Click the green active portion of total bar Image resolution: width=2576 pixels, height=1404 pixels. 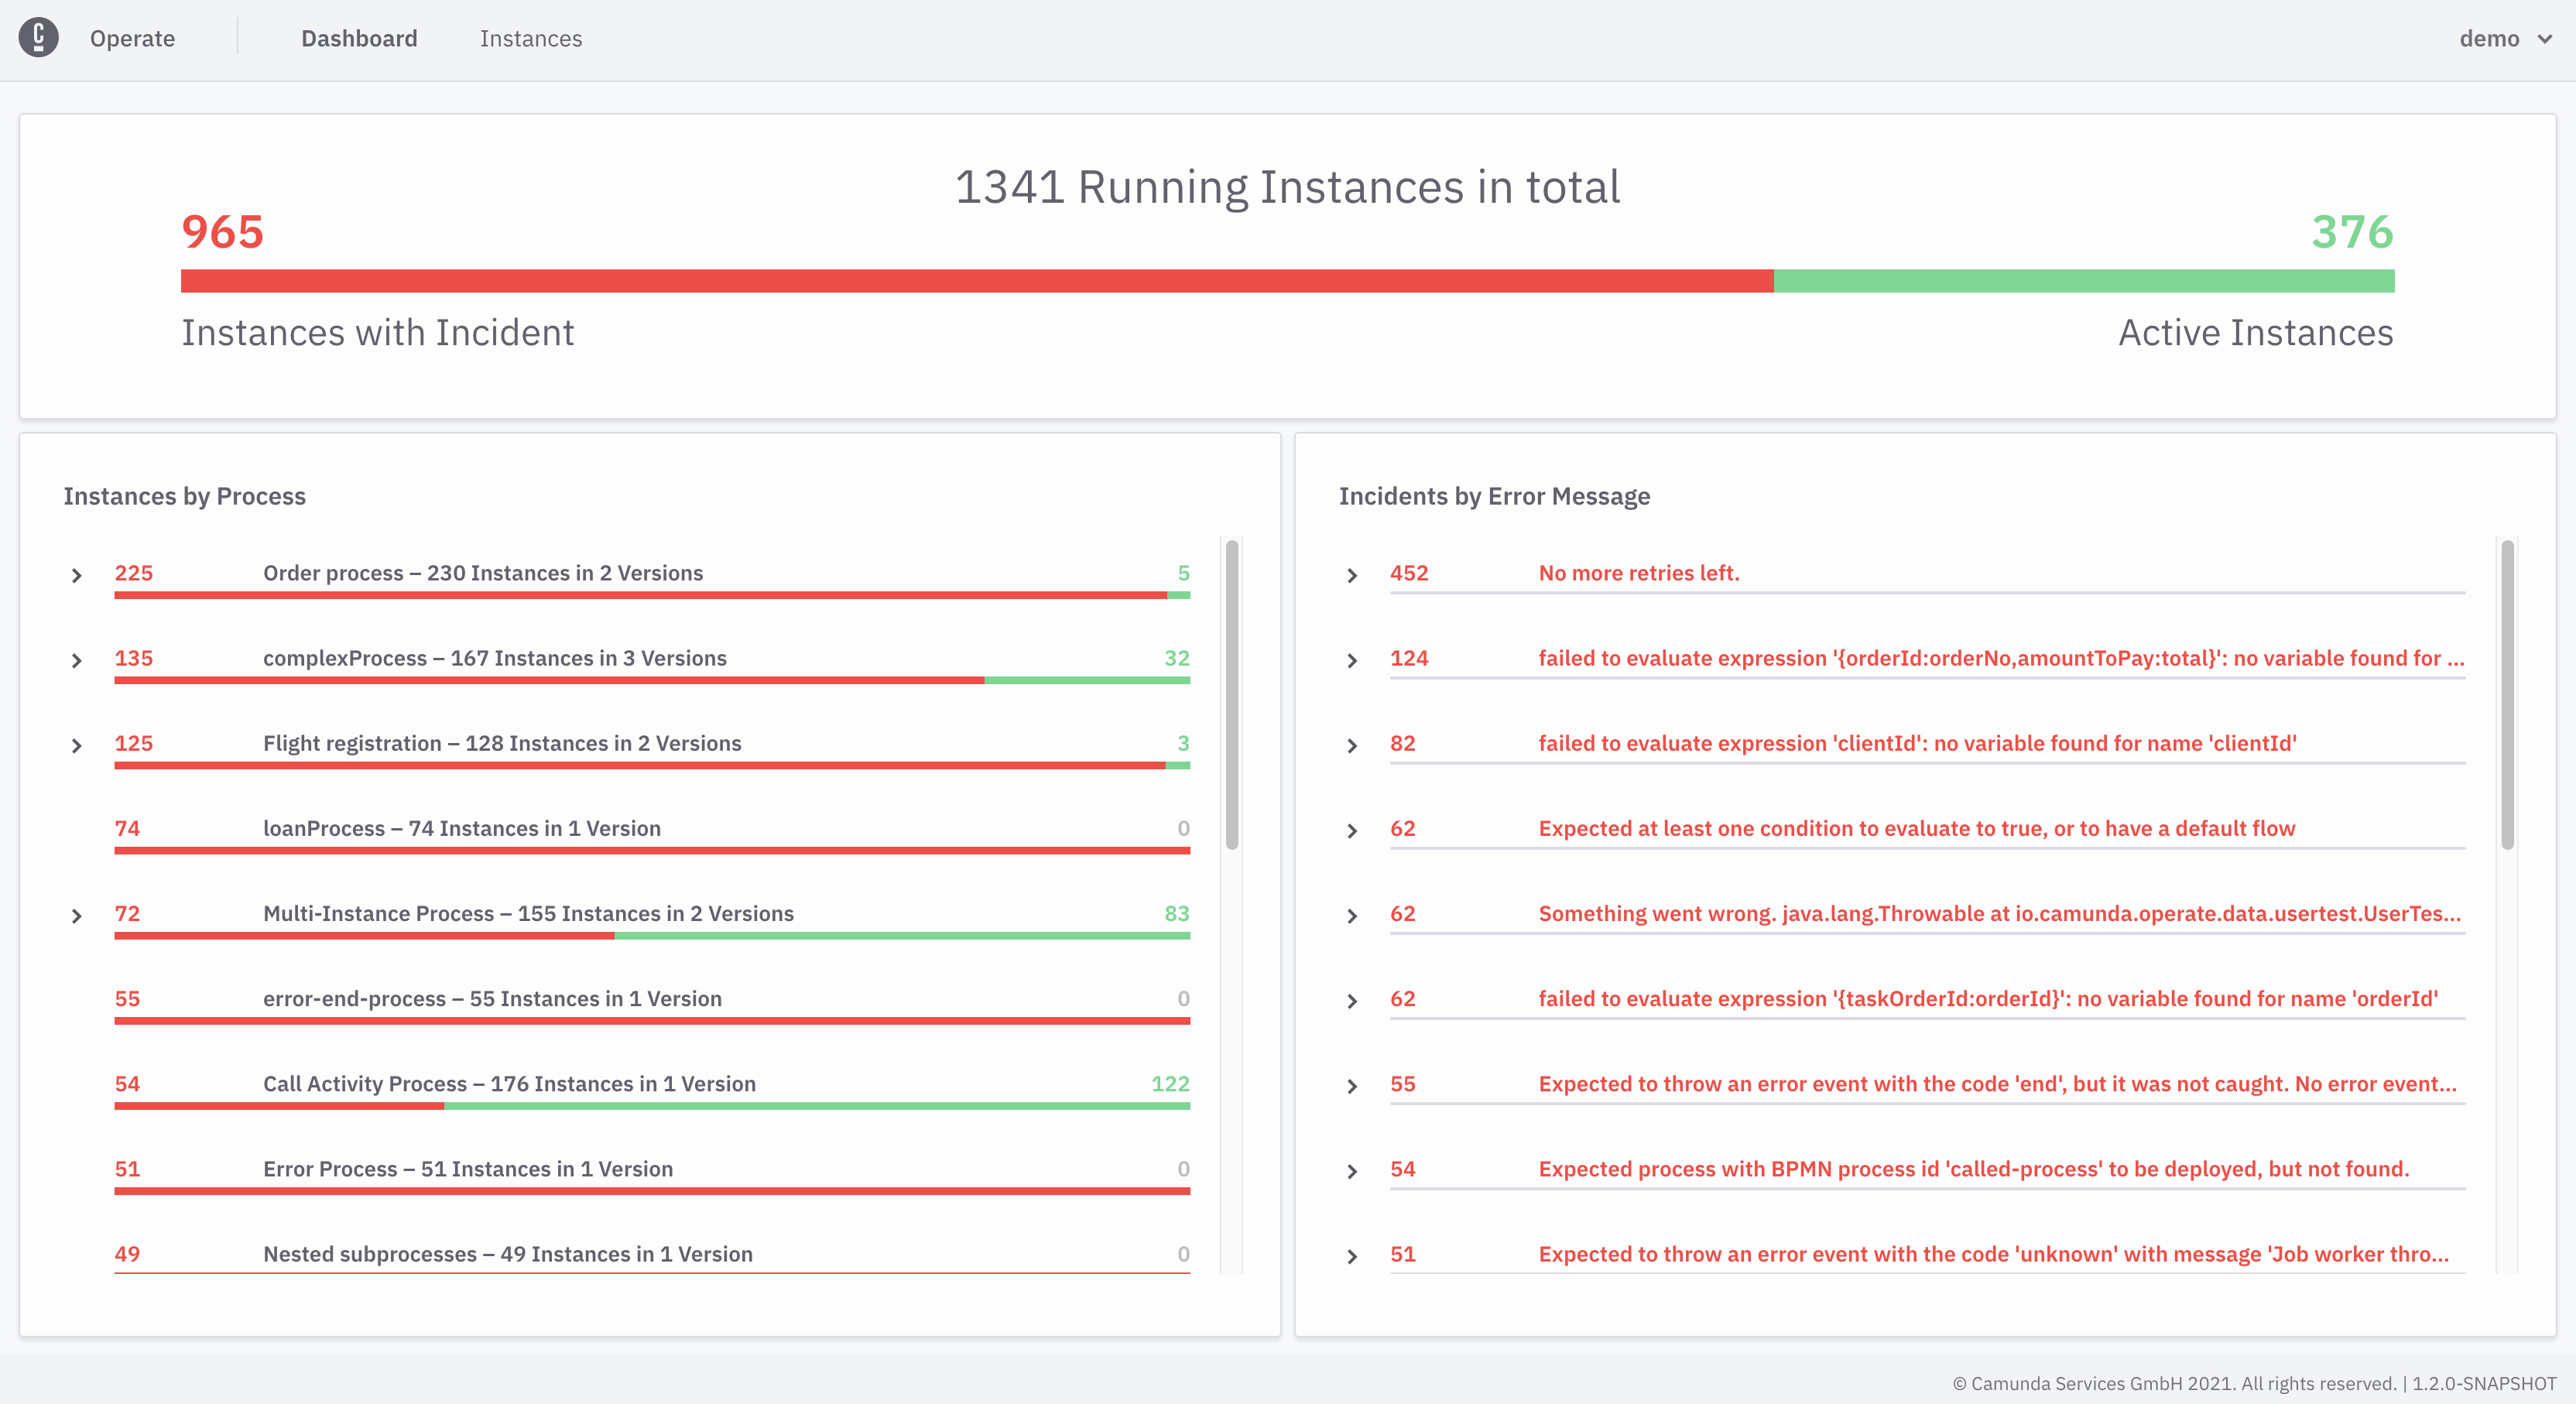point(2083,281)
